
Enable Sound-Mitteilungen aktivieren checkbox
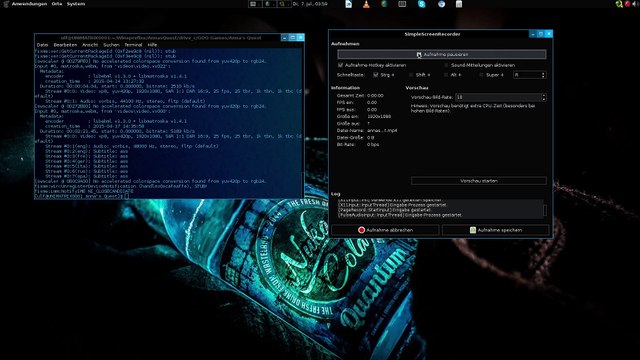point(446,65)
